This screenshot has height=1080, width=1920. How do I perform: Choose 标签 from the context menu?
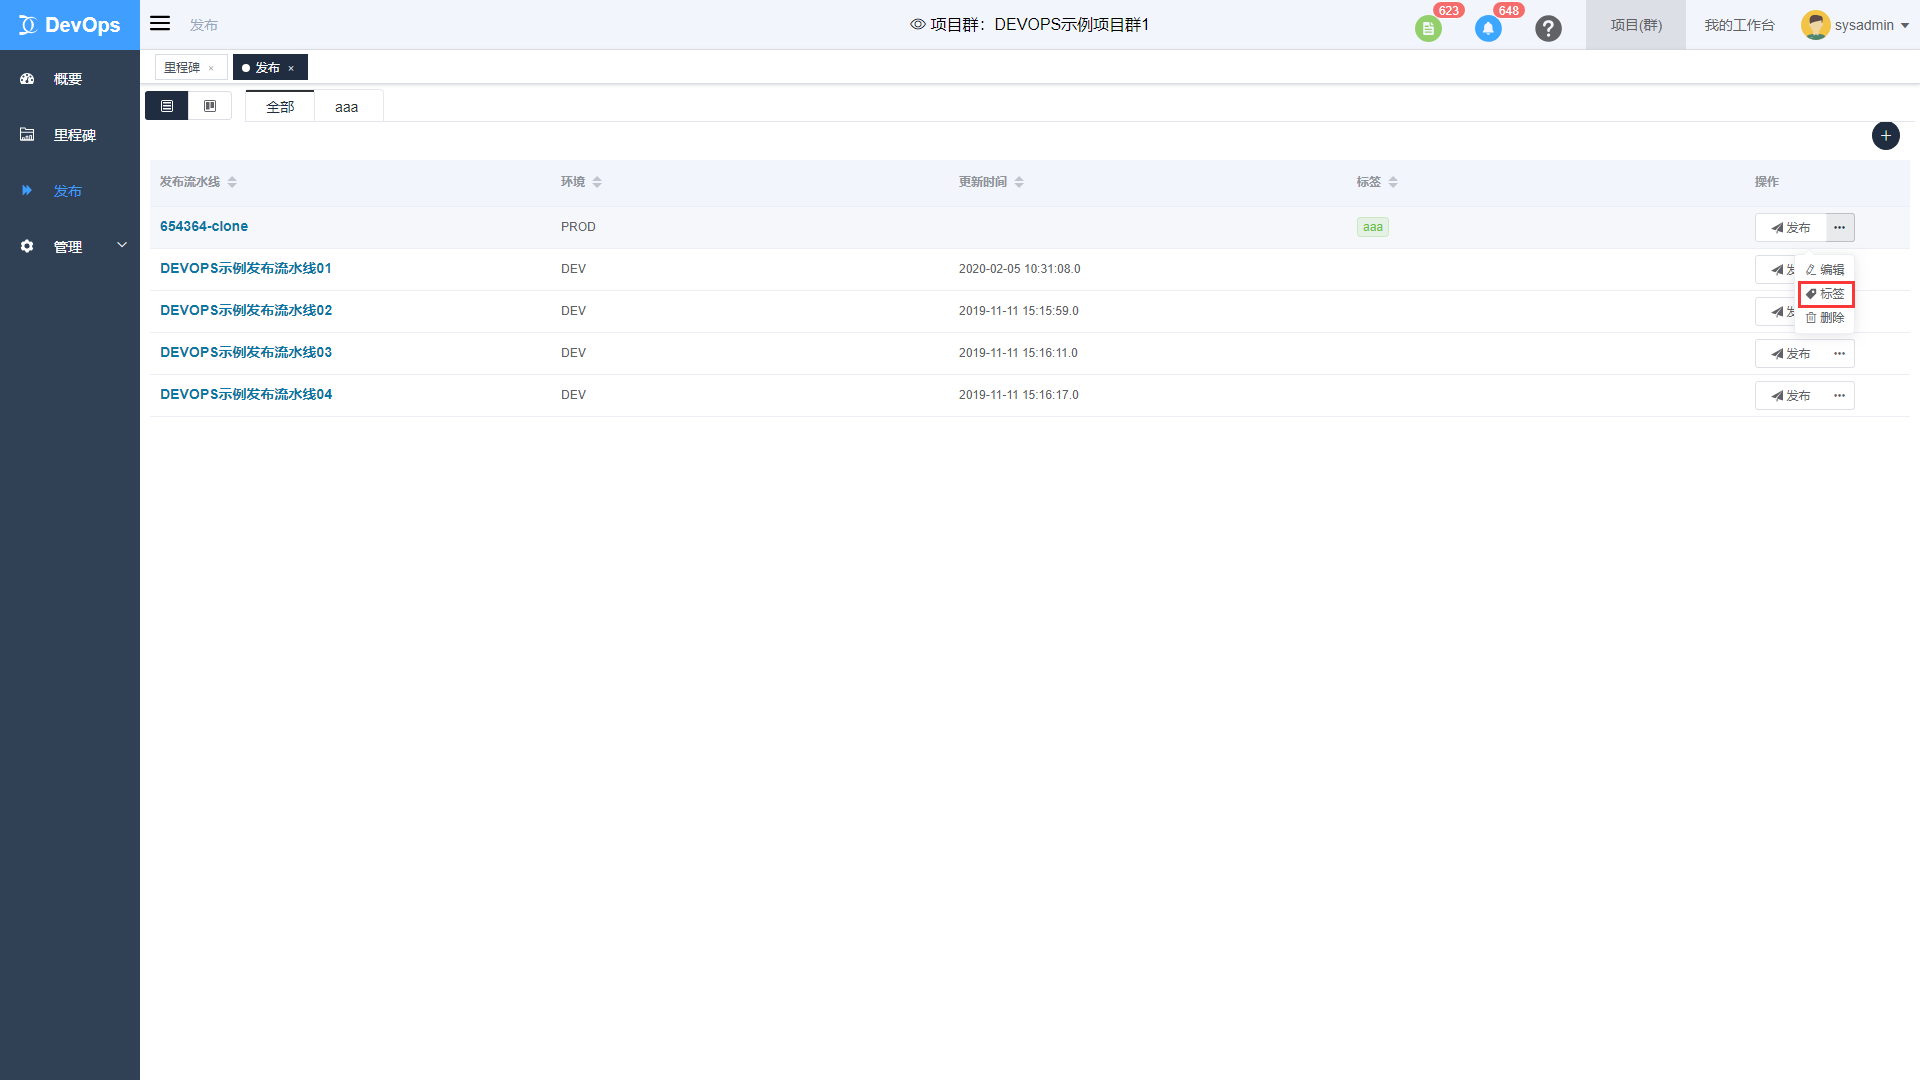coord(1825,294)
